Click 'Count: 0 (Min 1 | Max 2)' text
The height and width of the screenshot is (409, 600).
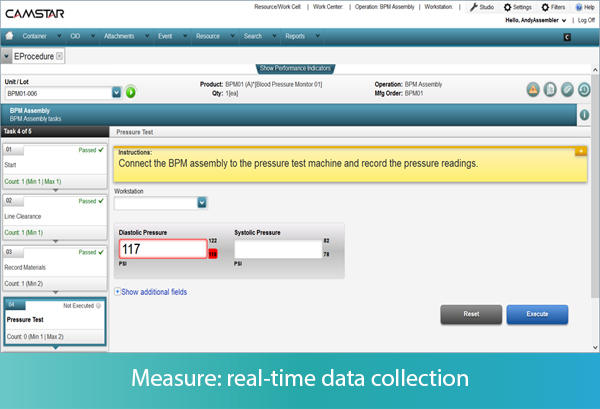point(35,337)
